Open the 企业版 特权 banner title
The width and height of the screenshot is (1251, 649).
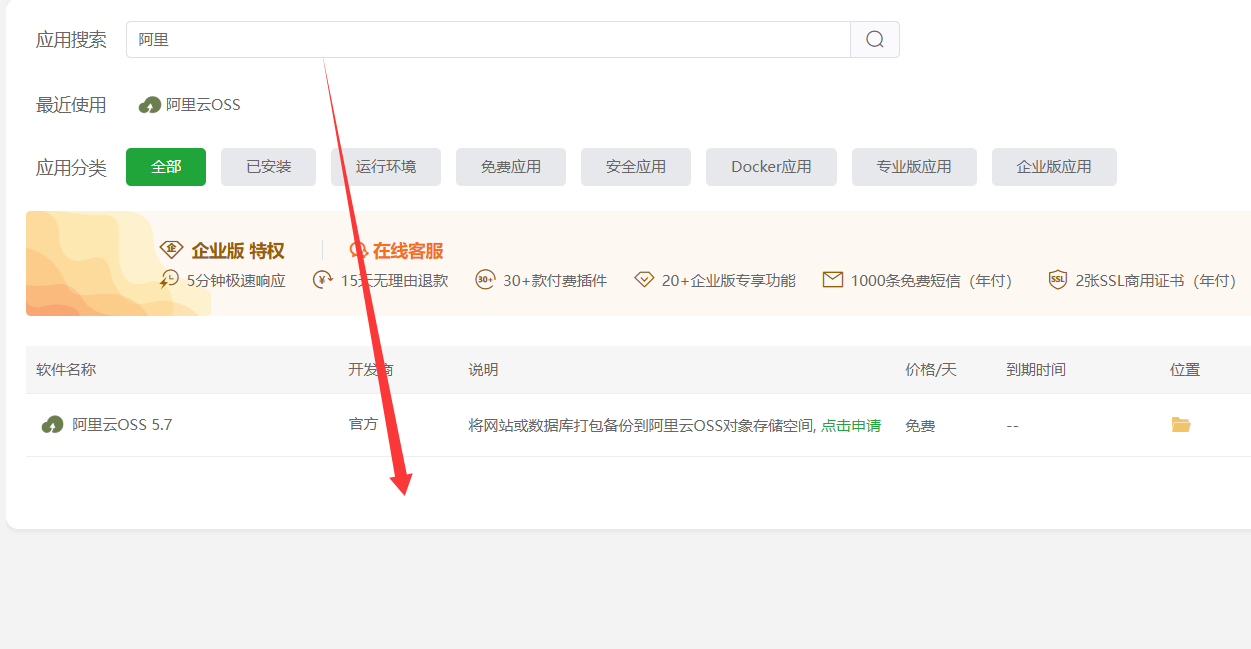coord(238,251)
